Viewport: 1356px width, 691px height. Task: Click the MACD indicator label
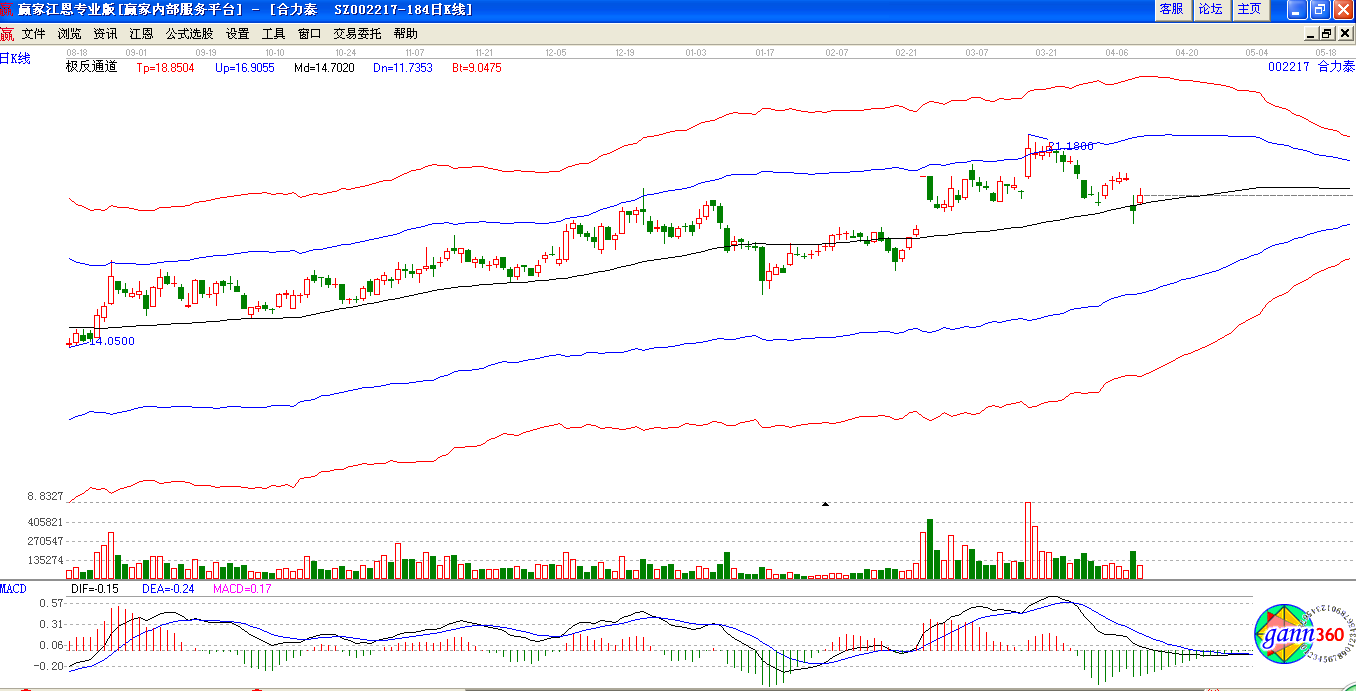click(x=13, y=588)
